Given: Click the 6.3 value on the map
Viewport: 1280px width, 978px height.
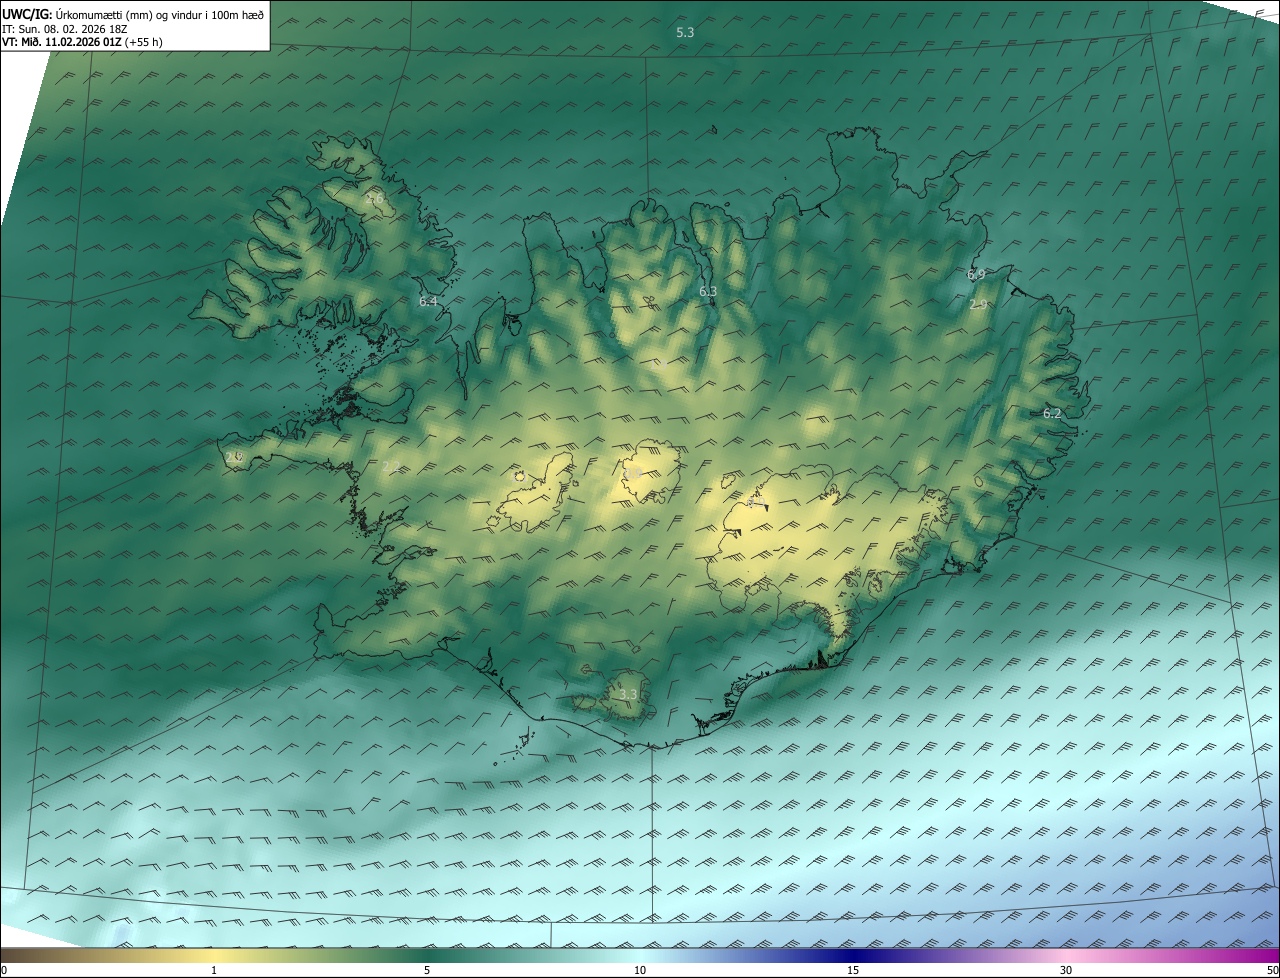Looking at the screenshot, I should point(708,291).
